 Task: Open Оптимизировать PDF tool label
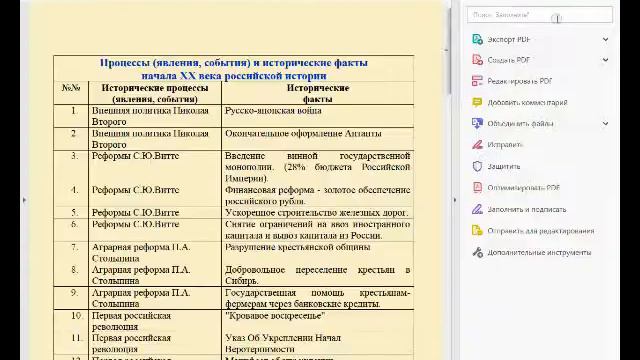click(524, 188)
